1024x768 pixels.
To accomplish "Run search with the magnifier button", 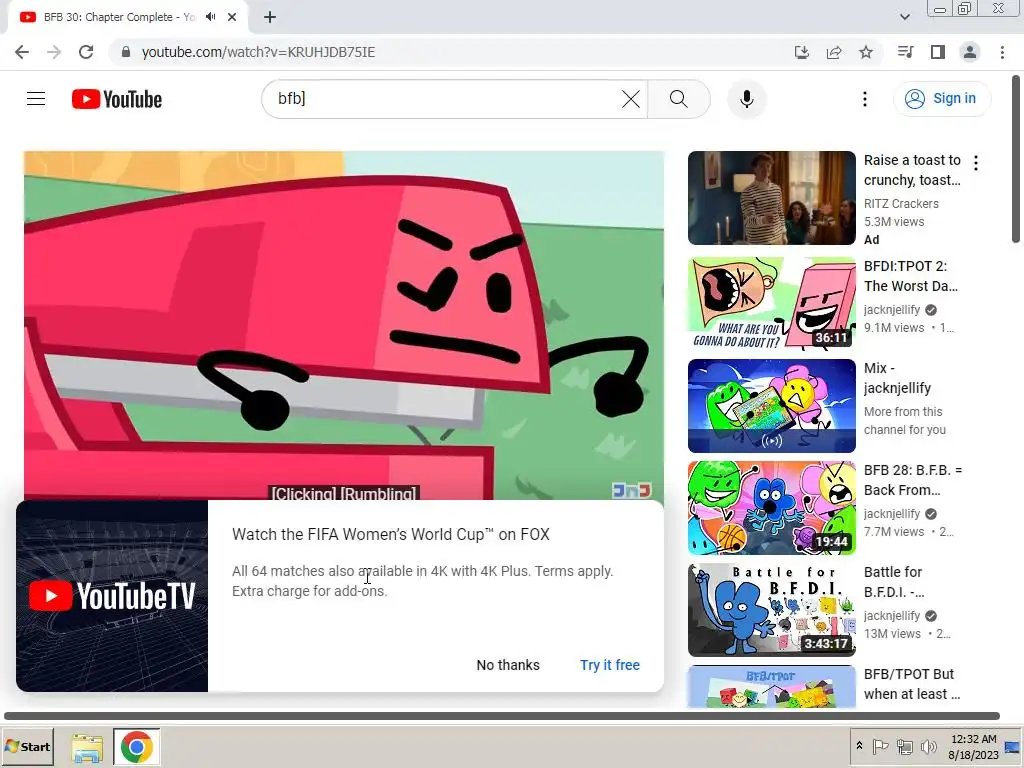I will click(679, 99).
